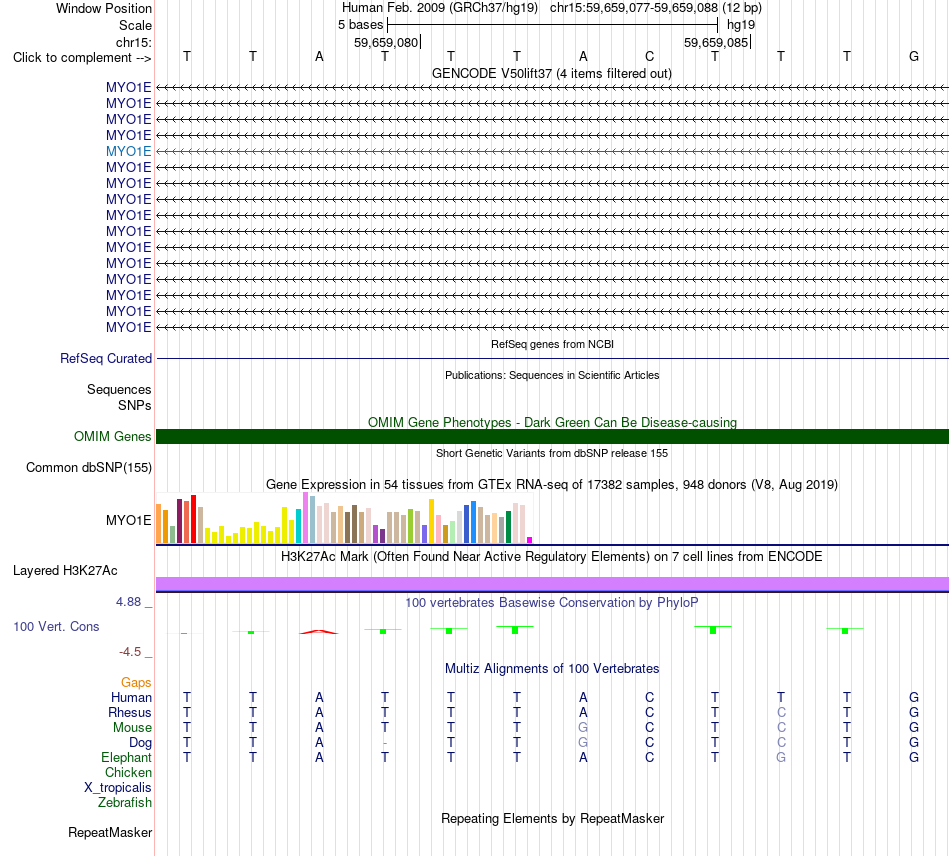Image resolution: width=950 pixels, height=856 pixels.
Task: Open 'Publications: Sequences in Scientific Articles' title
Action: tap(552, 375)
